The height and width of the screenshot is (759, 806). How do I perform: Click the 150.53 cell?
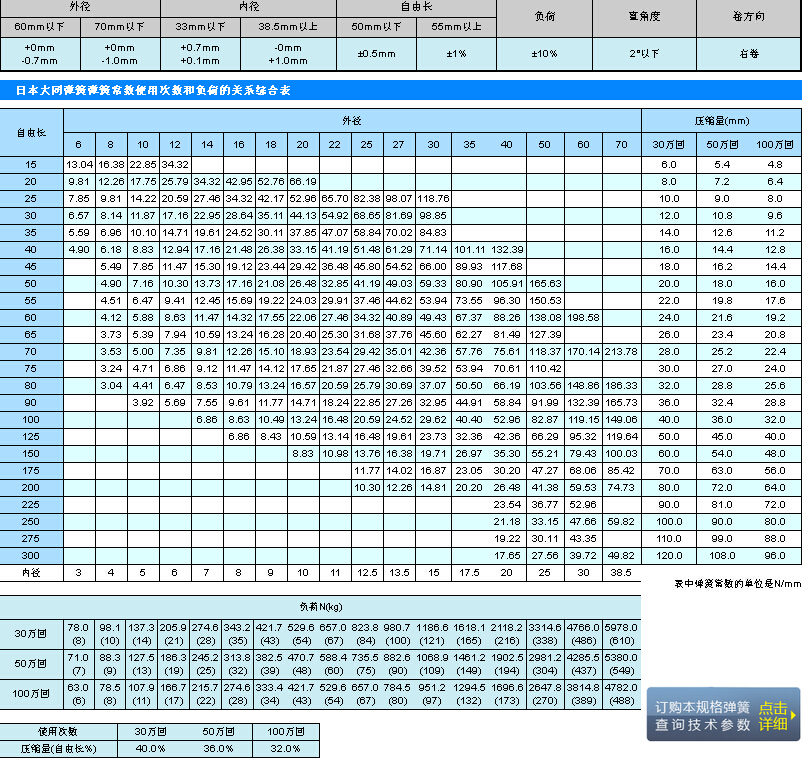545,301
